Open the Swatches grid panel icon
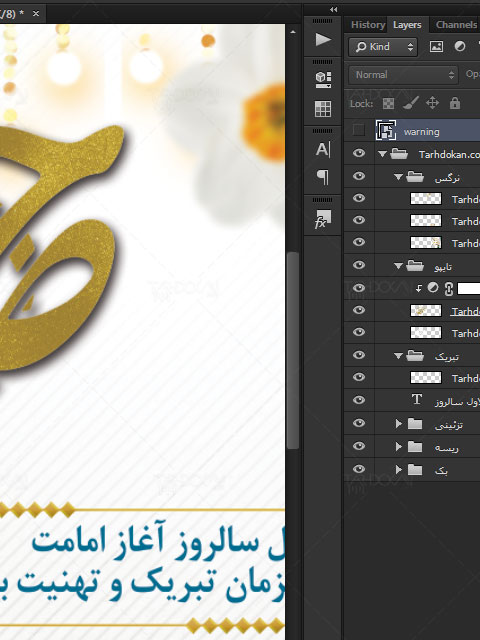480x640 pixels. (323, 109)
